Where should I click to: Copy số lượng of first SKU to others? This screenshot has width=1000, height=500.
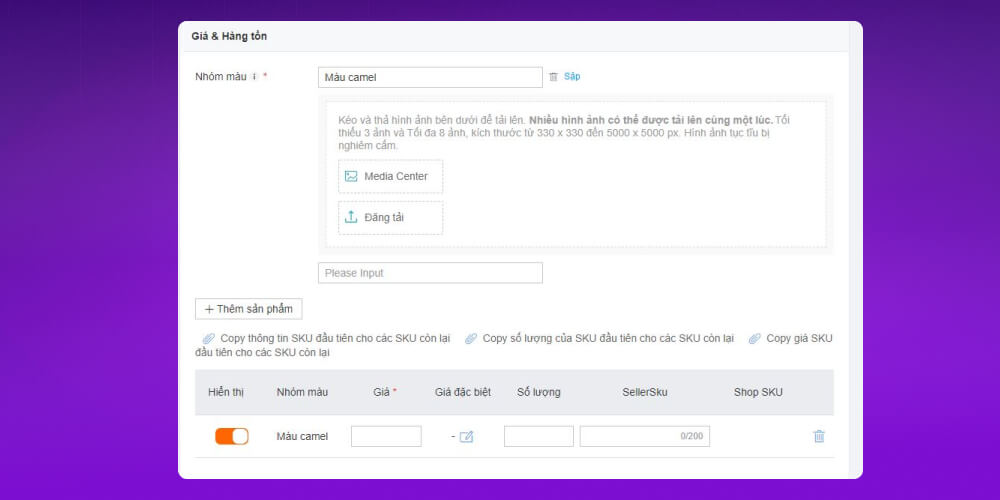pos(600,339)
